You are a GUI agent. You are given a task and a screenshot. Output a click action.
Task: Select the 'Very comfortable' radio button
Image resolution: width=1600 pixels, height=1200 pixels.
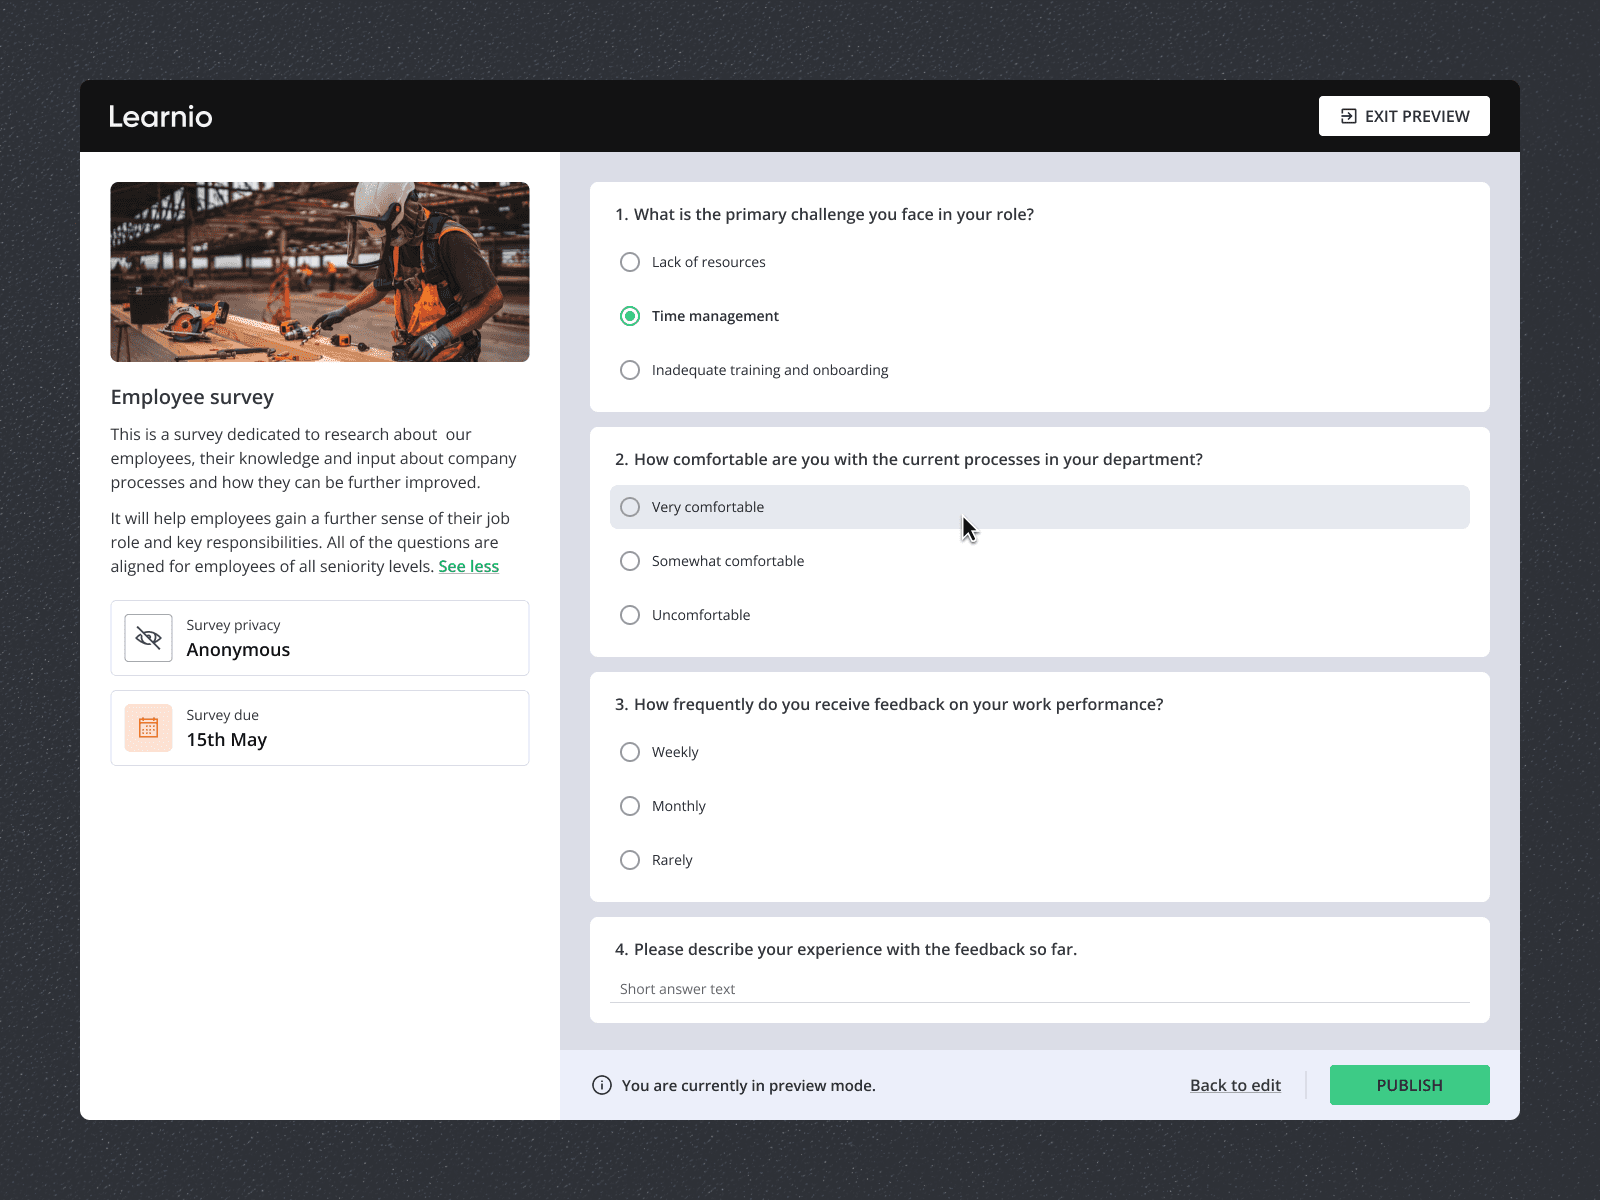[x=630, y=507]
